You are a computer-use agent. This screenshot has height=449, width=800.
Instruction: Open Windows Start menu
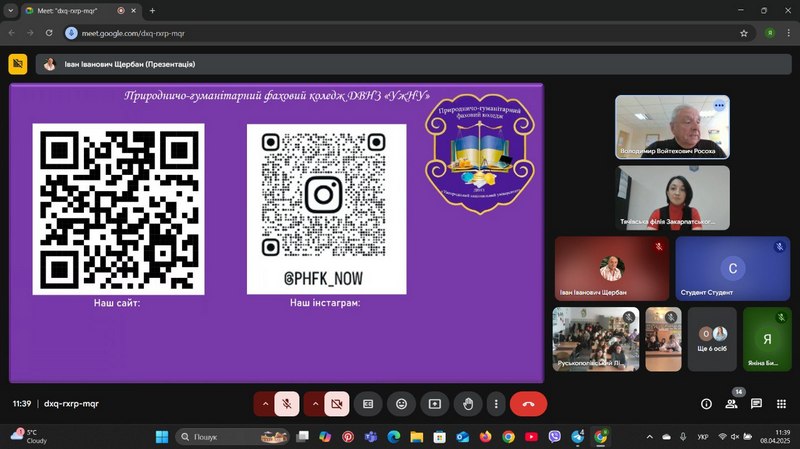tap(162, 437)
